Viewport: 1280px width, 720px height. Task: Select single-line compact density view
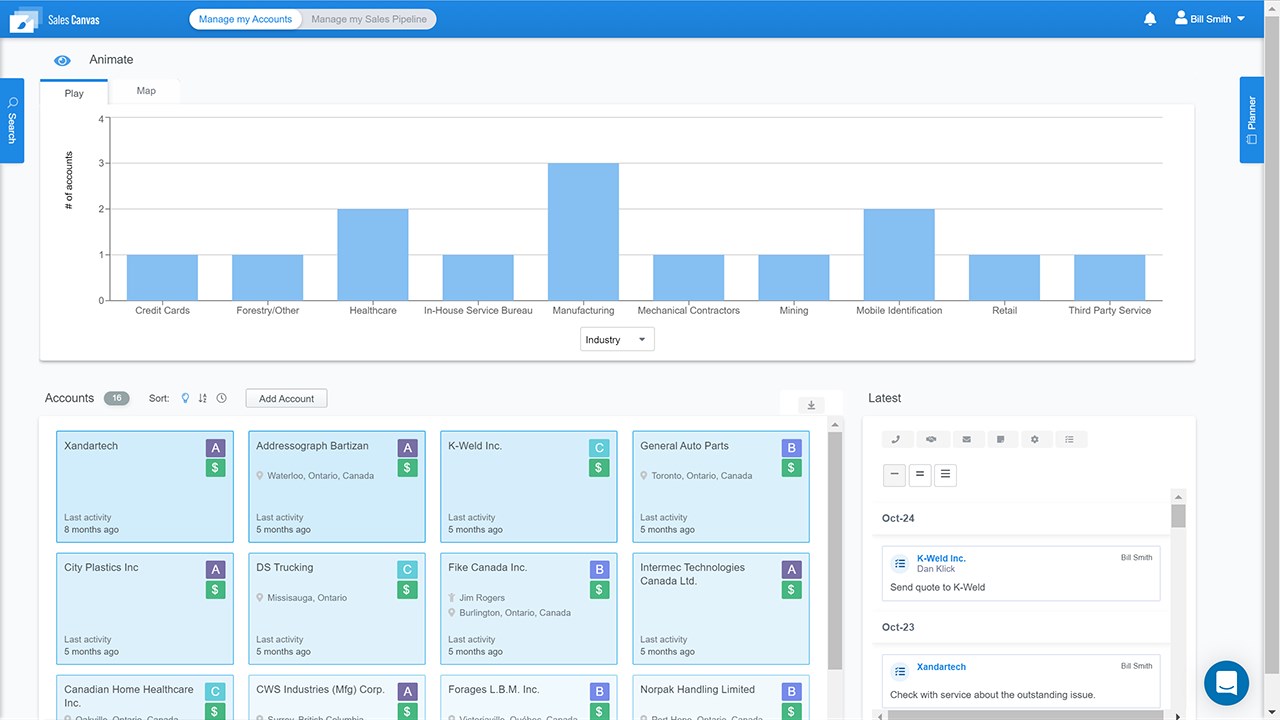click(x=895, y=475)
